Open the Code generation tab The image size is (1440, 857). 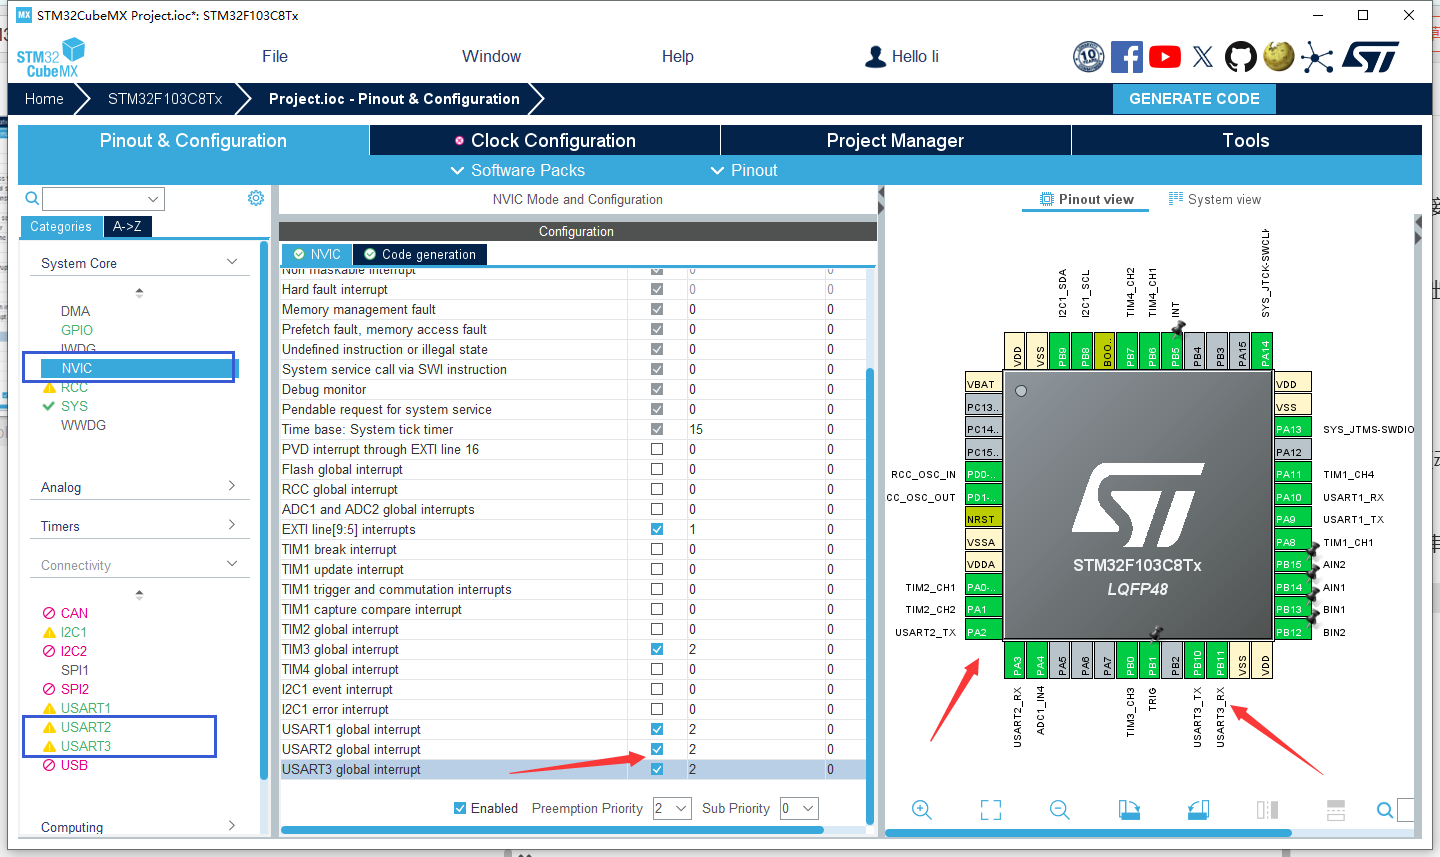point(420,254)
